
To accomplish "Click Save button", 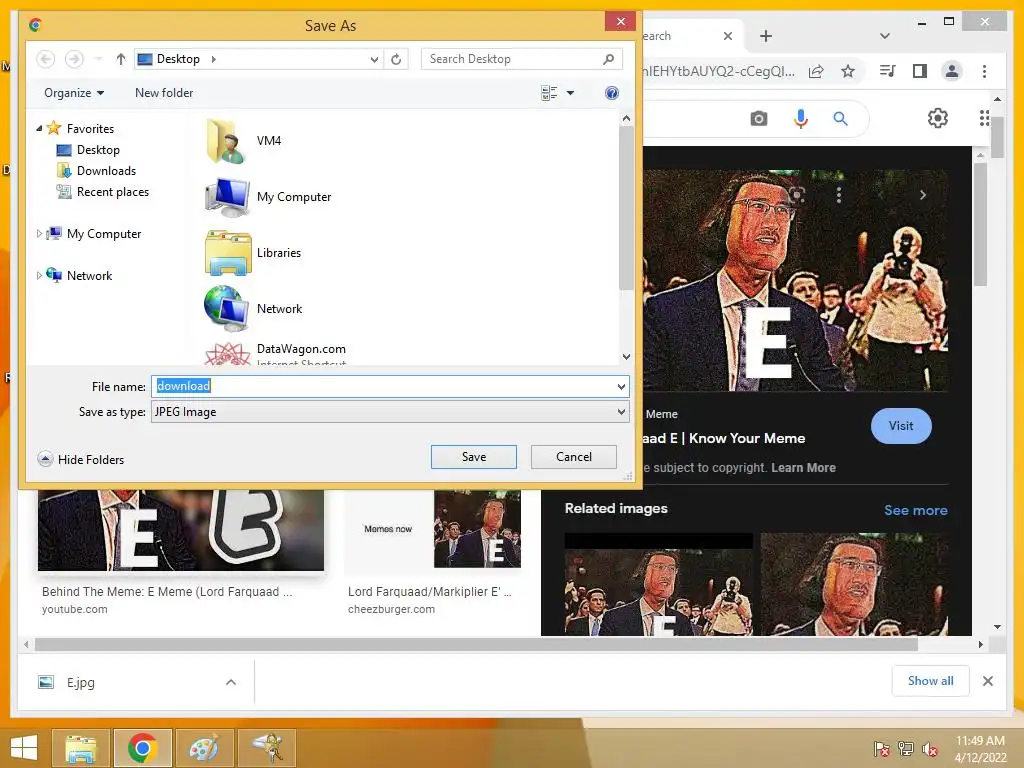I will pyautogui.click(x=473, y=457).
